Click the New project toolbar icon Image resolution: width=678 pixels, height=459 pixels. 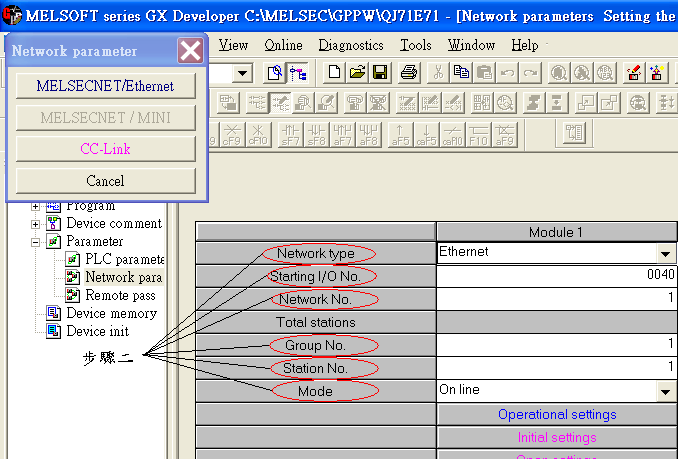coord(334,72)
